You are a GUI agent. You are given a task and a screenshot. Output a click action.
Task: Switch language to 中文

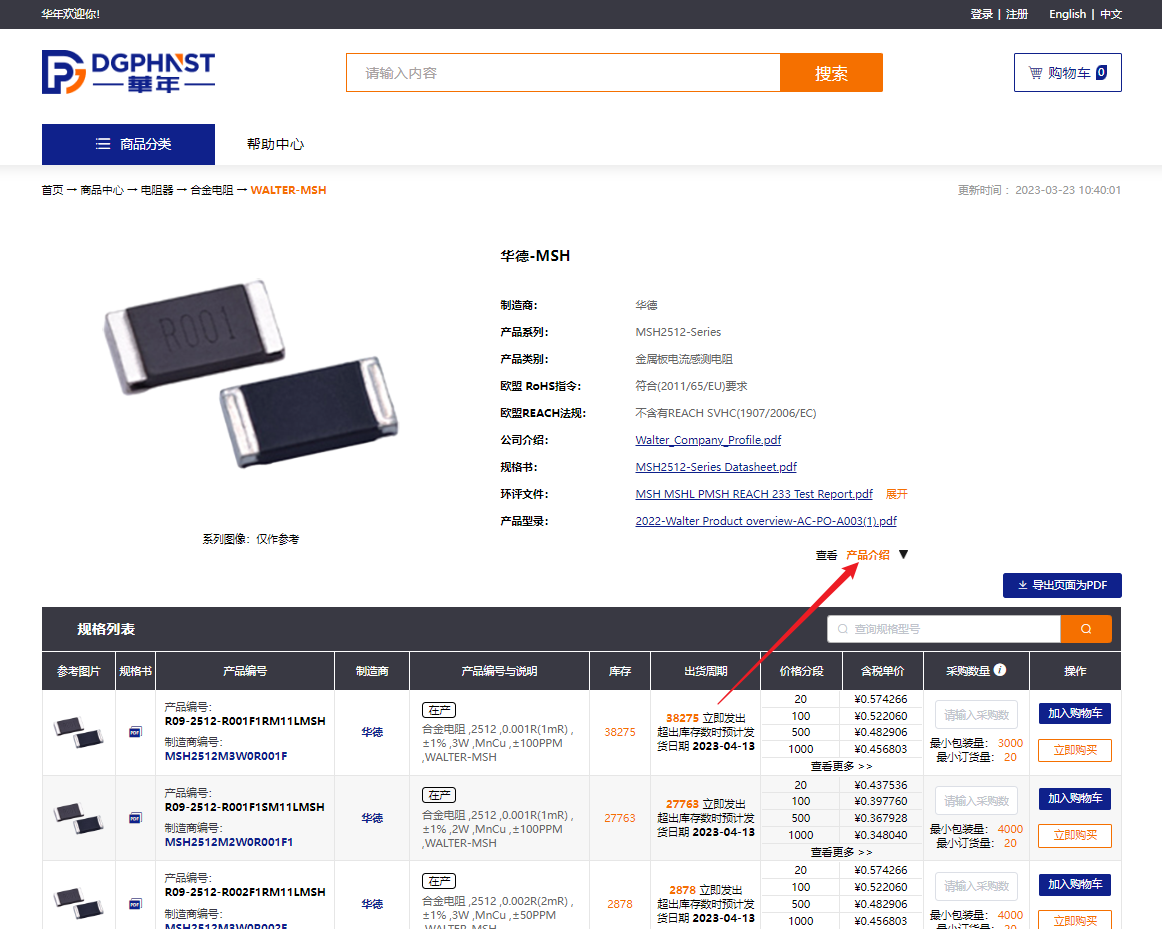(x=1111, y=14)
